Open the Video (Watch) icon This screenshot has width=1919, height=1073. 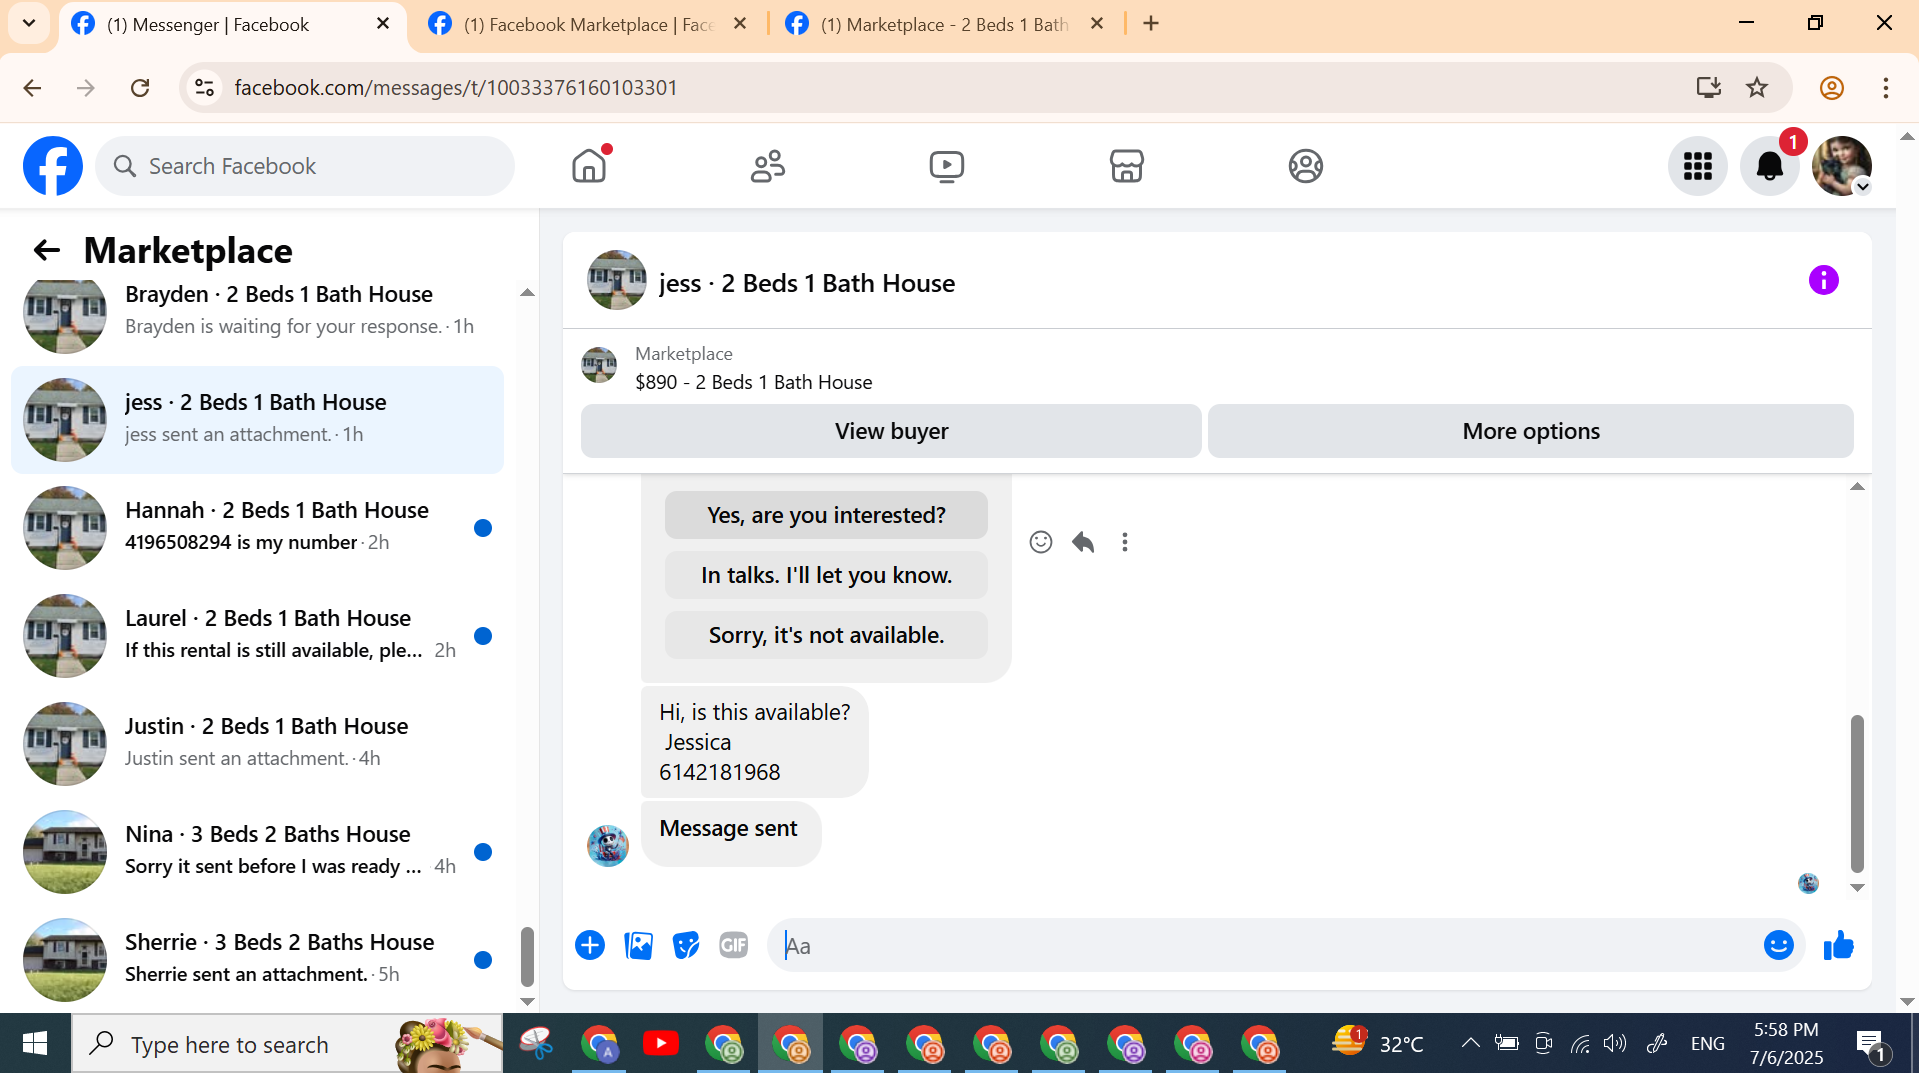(x=947, y=166)
